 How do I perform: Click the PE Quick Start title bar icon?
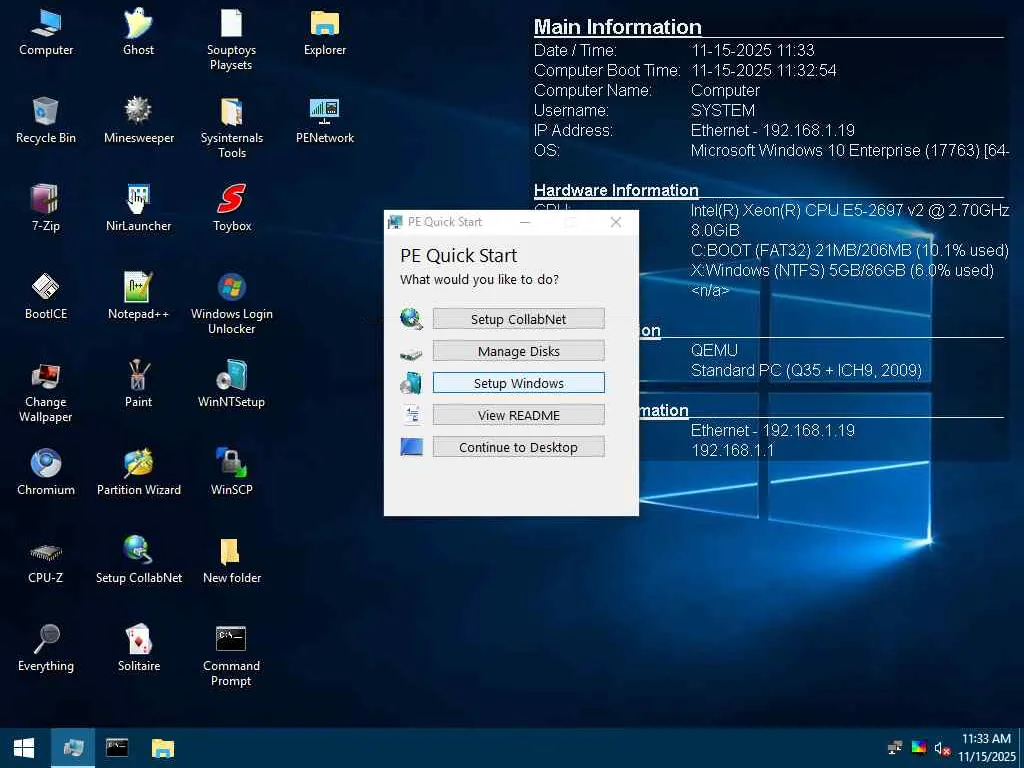point(394,222)
